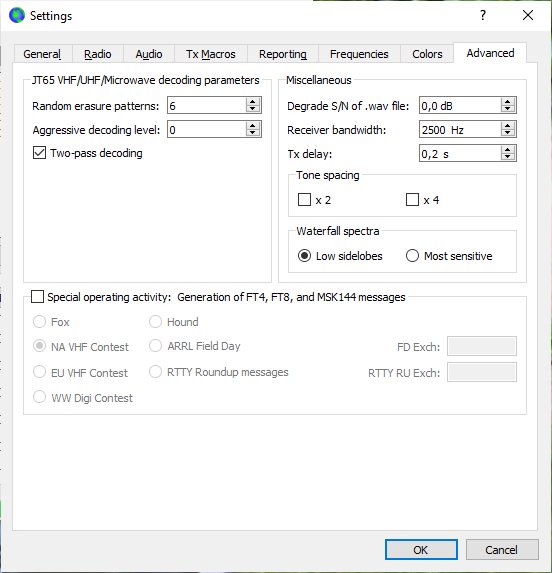Click the up arrow for Degrade S/N value
The image size is (552, 573).
[507, 102]
